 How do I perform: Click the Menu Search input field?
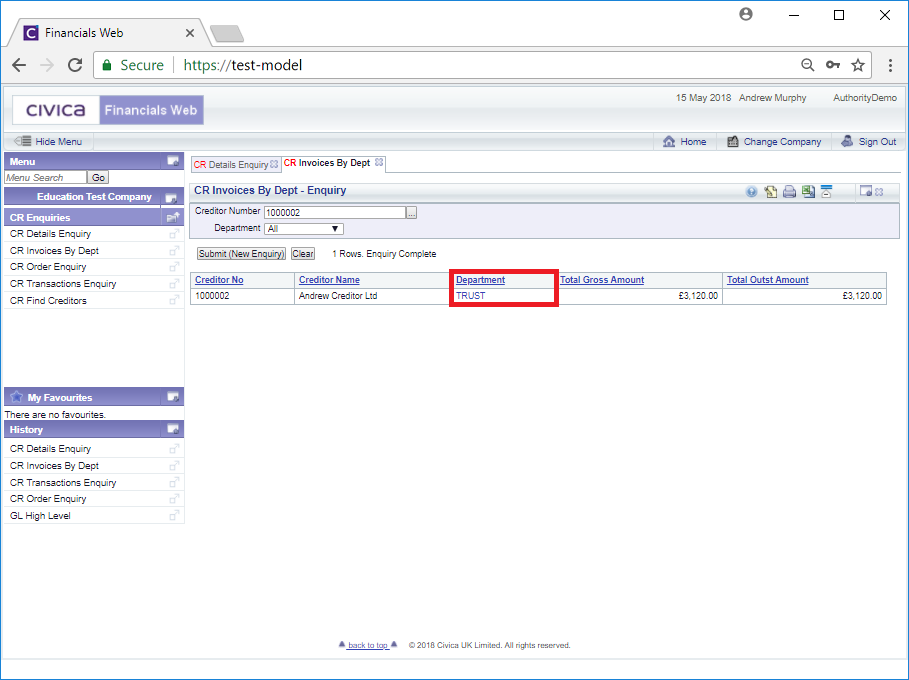[45, 177]
